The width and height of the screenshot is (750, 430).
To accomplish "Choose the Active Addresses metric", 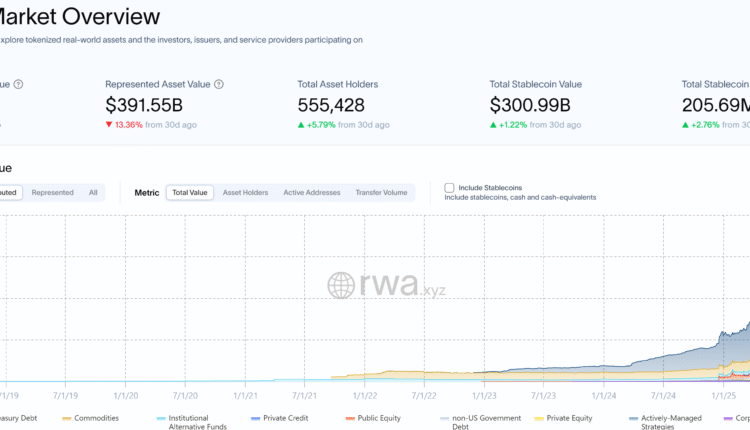I will 311,192.
